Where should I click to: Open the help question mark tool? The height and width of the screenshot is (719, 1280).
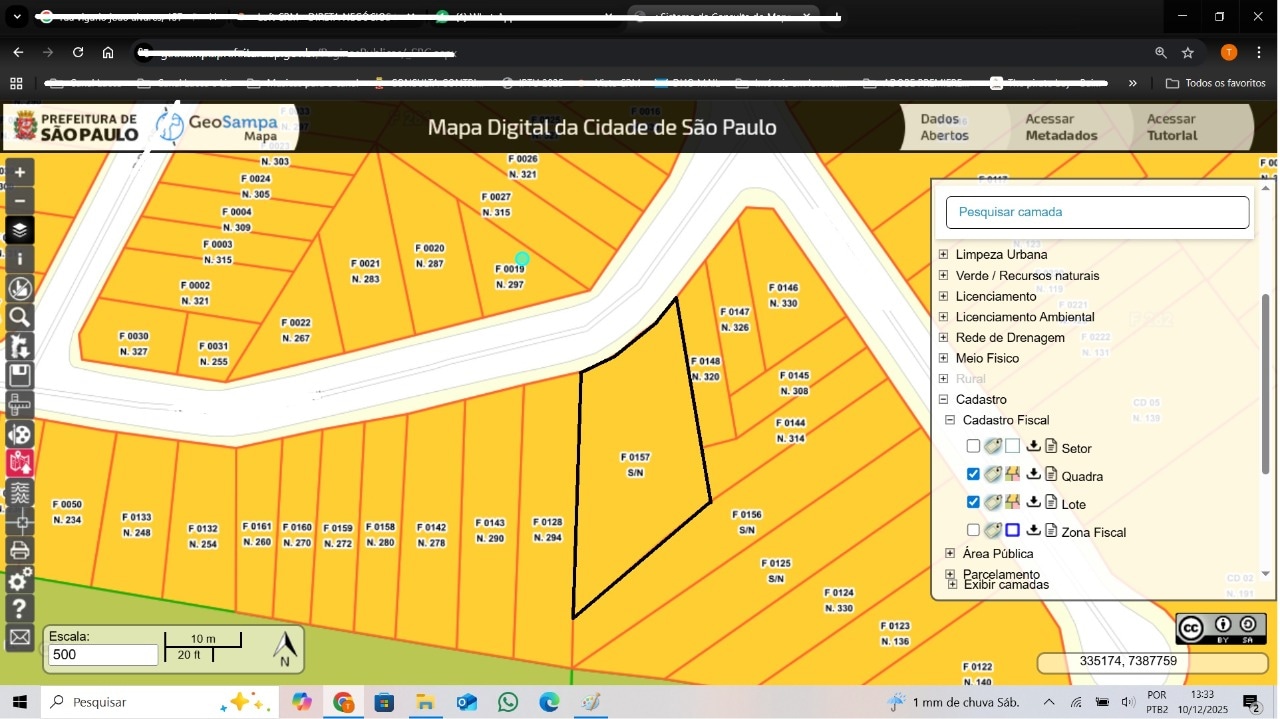[x=20, y=608]
